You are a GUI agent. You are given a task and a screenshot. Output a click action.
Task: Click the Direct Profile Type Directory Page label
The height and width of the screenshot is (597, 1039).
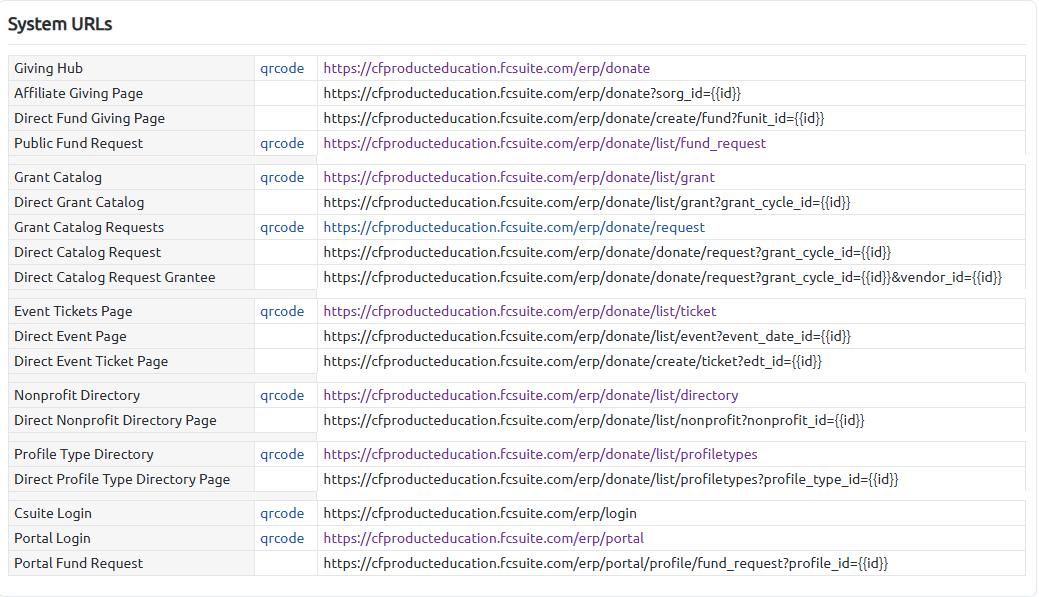122,479
